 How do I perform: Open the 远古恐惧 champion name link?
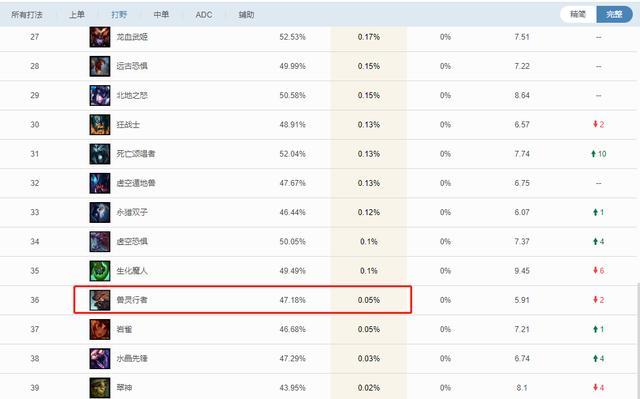point(132,66)
